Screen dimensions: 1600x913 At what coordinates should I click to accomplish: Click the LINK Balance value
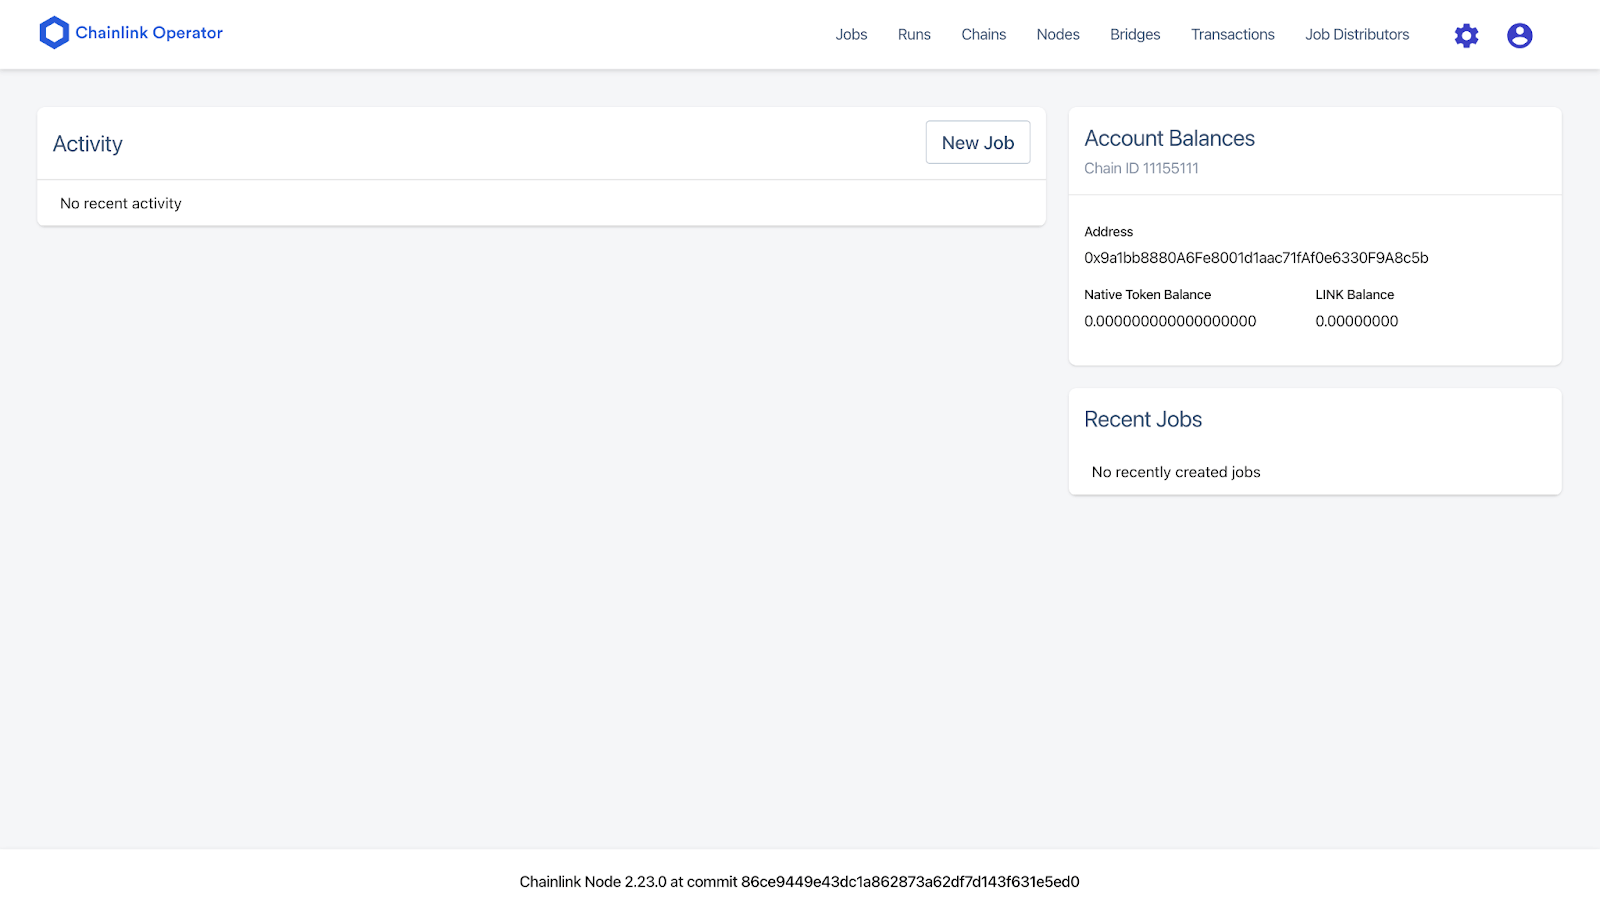coord(1356,321)
